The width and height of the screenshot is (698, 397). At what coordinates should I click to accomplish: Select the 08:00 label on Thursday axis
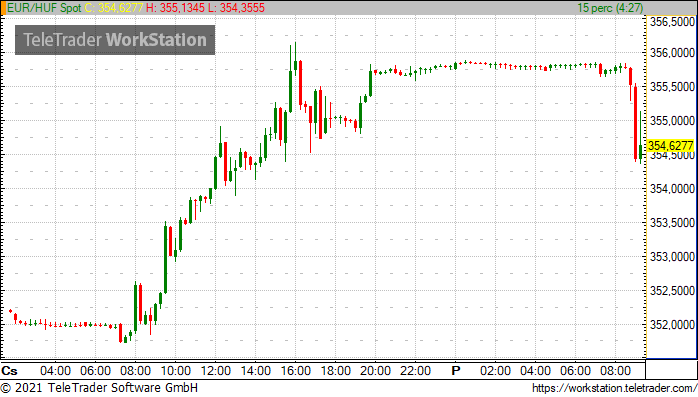[x=135, y=371]
